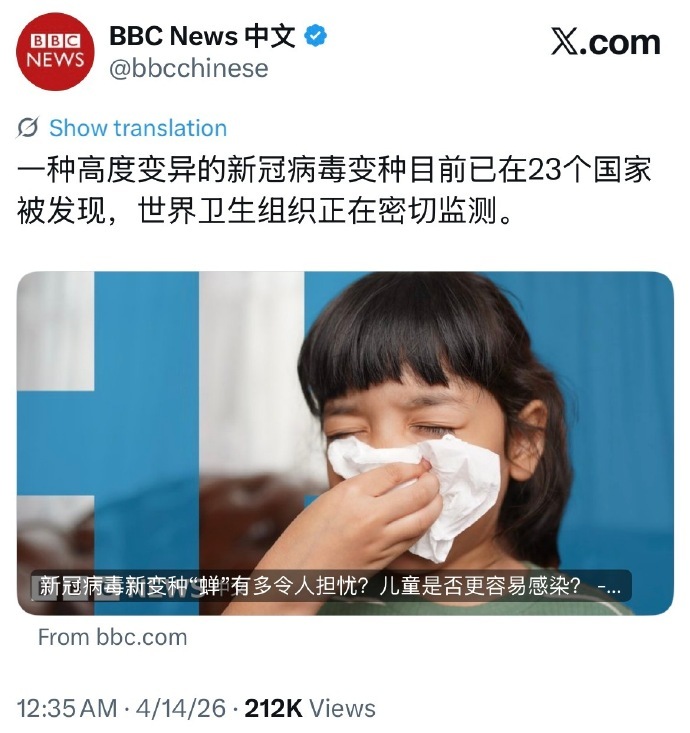Open the @bbcchinese handle
The height and width of the screenshot is (733, 690).
point(189,69)
